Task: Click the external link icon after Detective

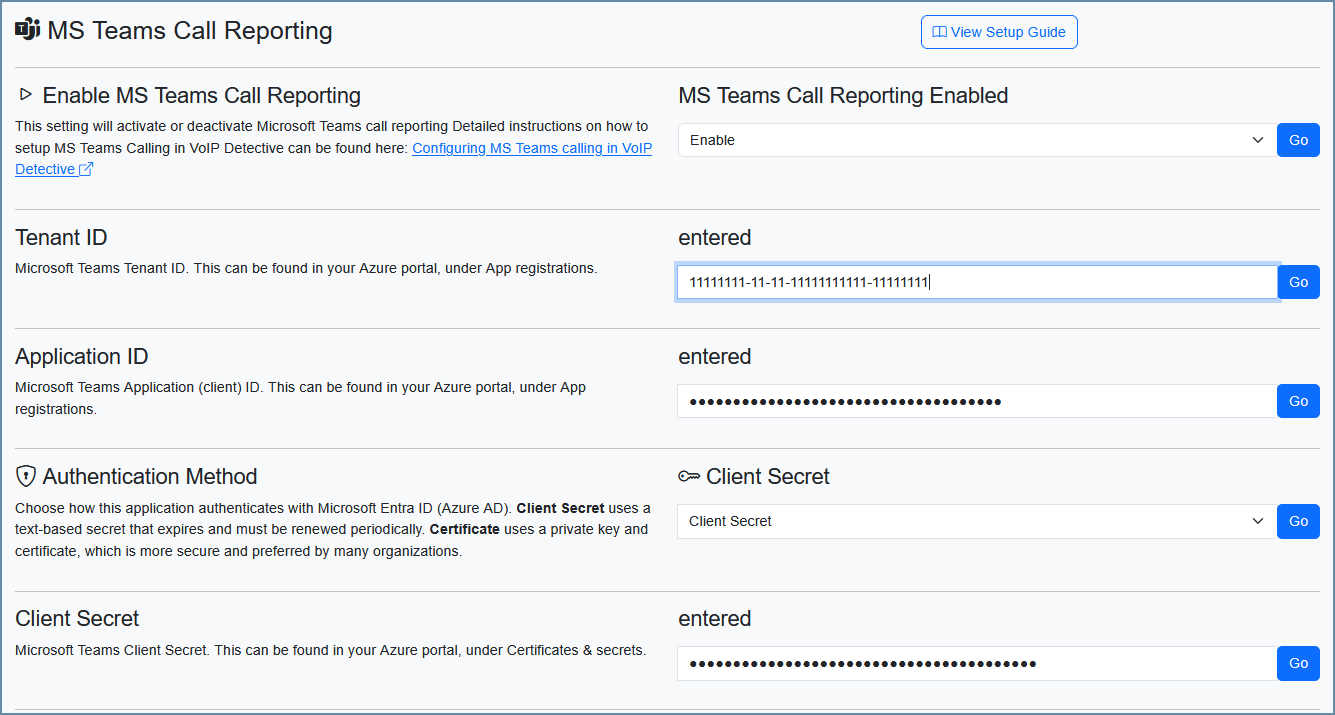Action: coord(86,169)
